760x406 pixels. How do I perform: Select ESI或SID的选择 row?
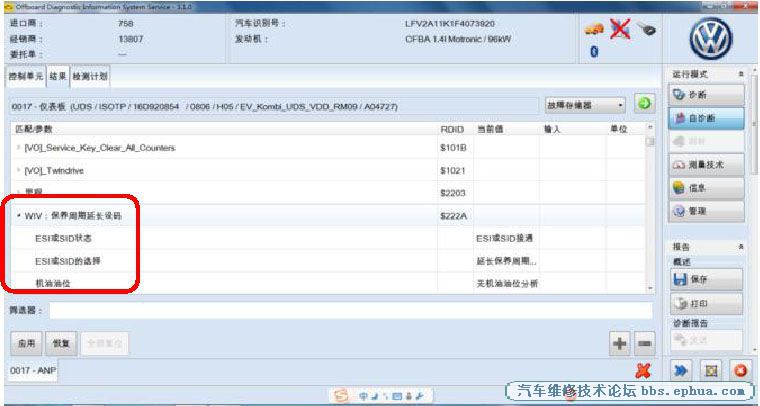(x=328, y=261)
